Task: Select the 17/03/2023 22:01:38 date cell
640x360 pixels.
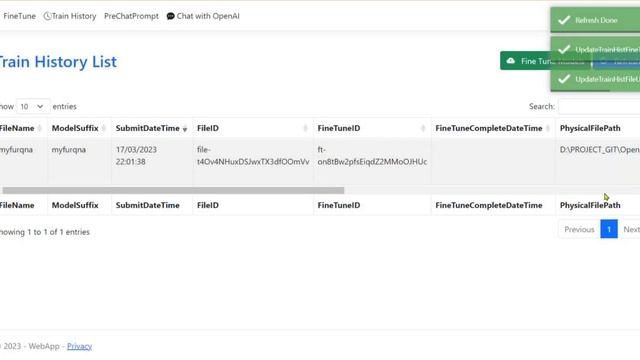Action: [x=152, y=161]
